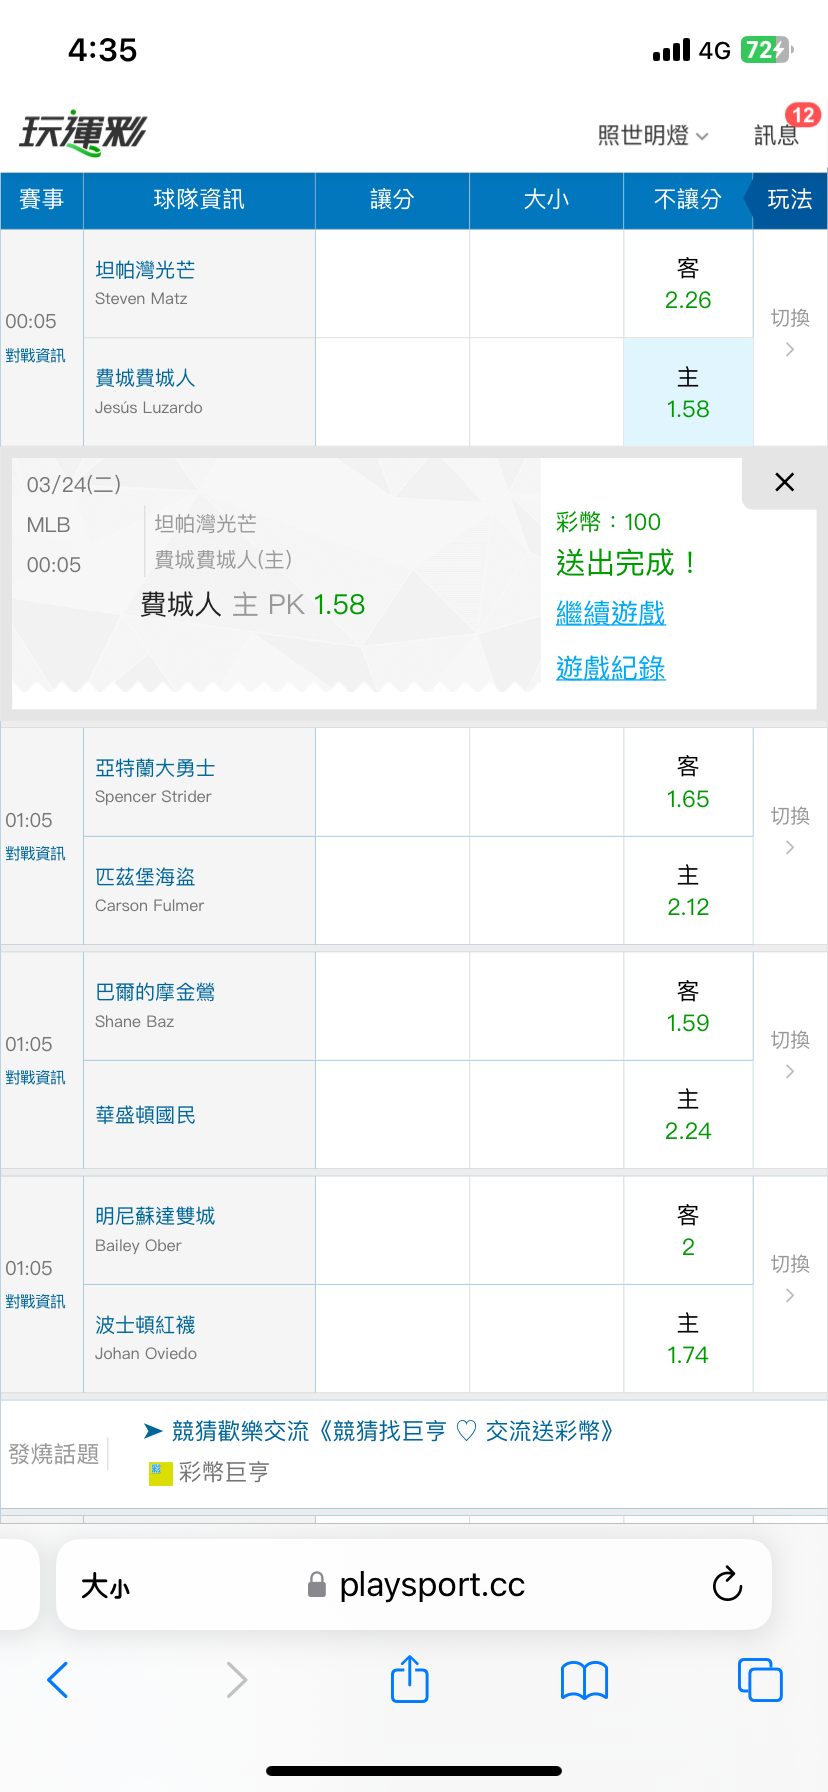Switch to 讓分 column tab
Image resolution: width=828 pixels, height=1792 pixels.
coord(392,200)
